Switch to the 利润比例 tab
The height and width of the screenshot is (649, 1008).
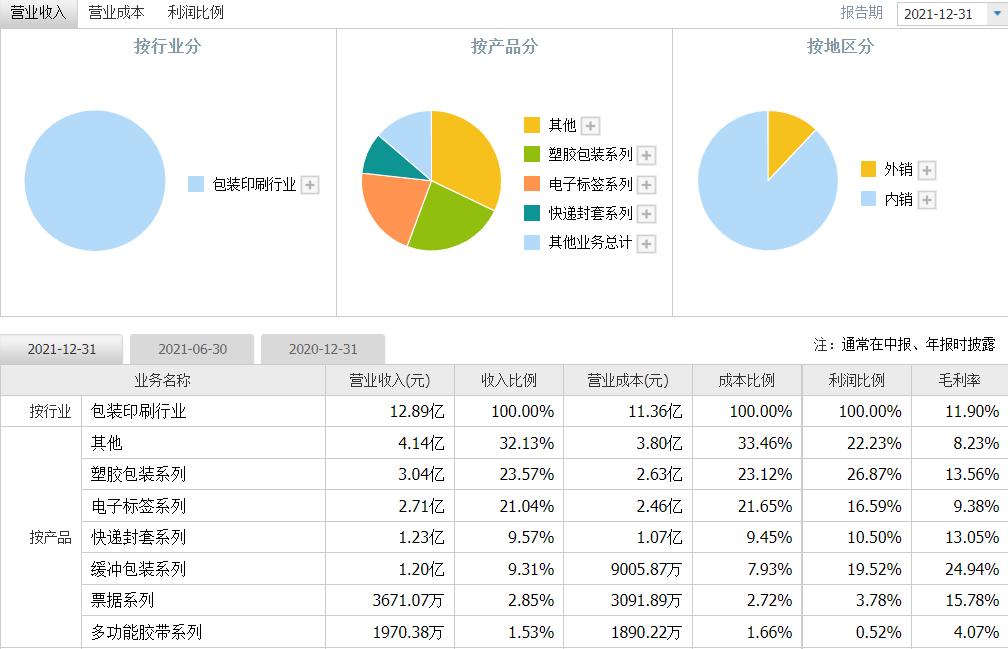coord(196,13)
